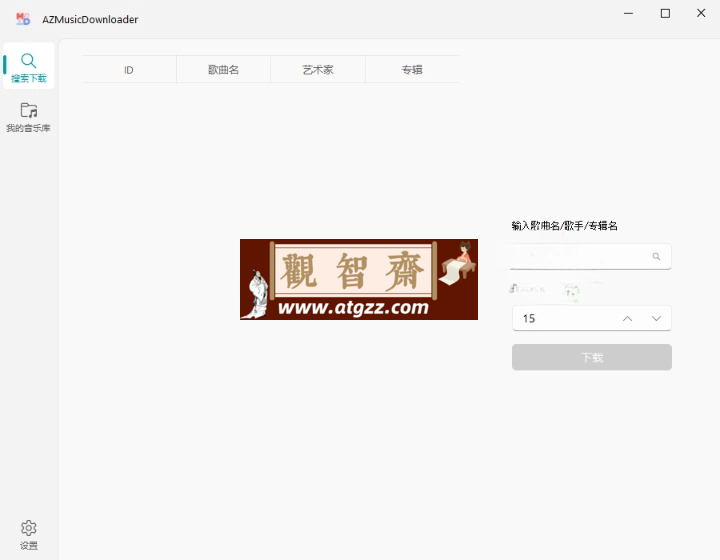Click the 专辑 column header
The width and height of the screenshot is (720, 560).
click(x=412, y=70)
